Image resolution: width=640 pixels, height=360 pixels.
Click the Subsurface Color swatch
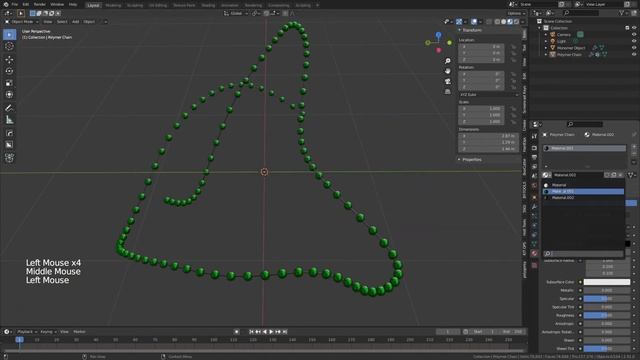pyautogui.click(x=607, y=282)
